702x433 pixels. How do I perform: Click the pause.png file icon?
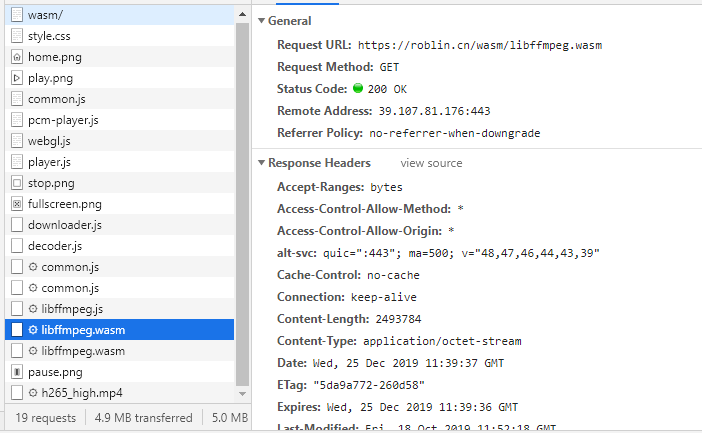tap(17, 372)
